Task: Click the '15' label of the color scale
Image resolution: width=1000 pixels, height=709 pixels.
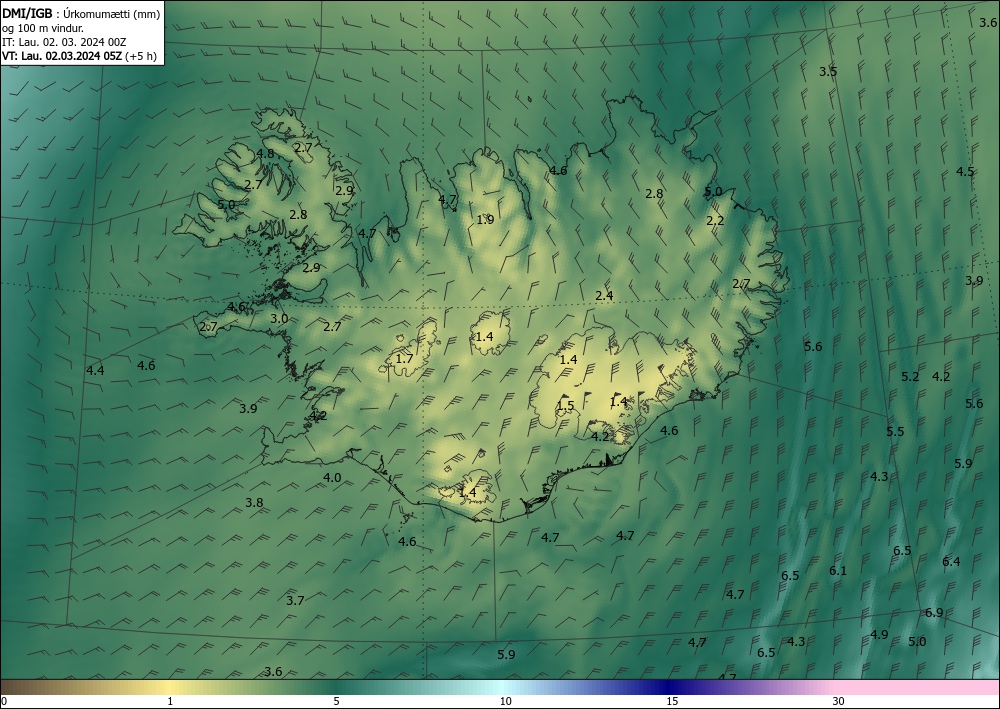Action: (x=672, y=701)
